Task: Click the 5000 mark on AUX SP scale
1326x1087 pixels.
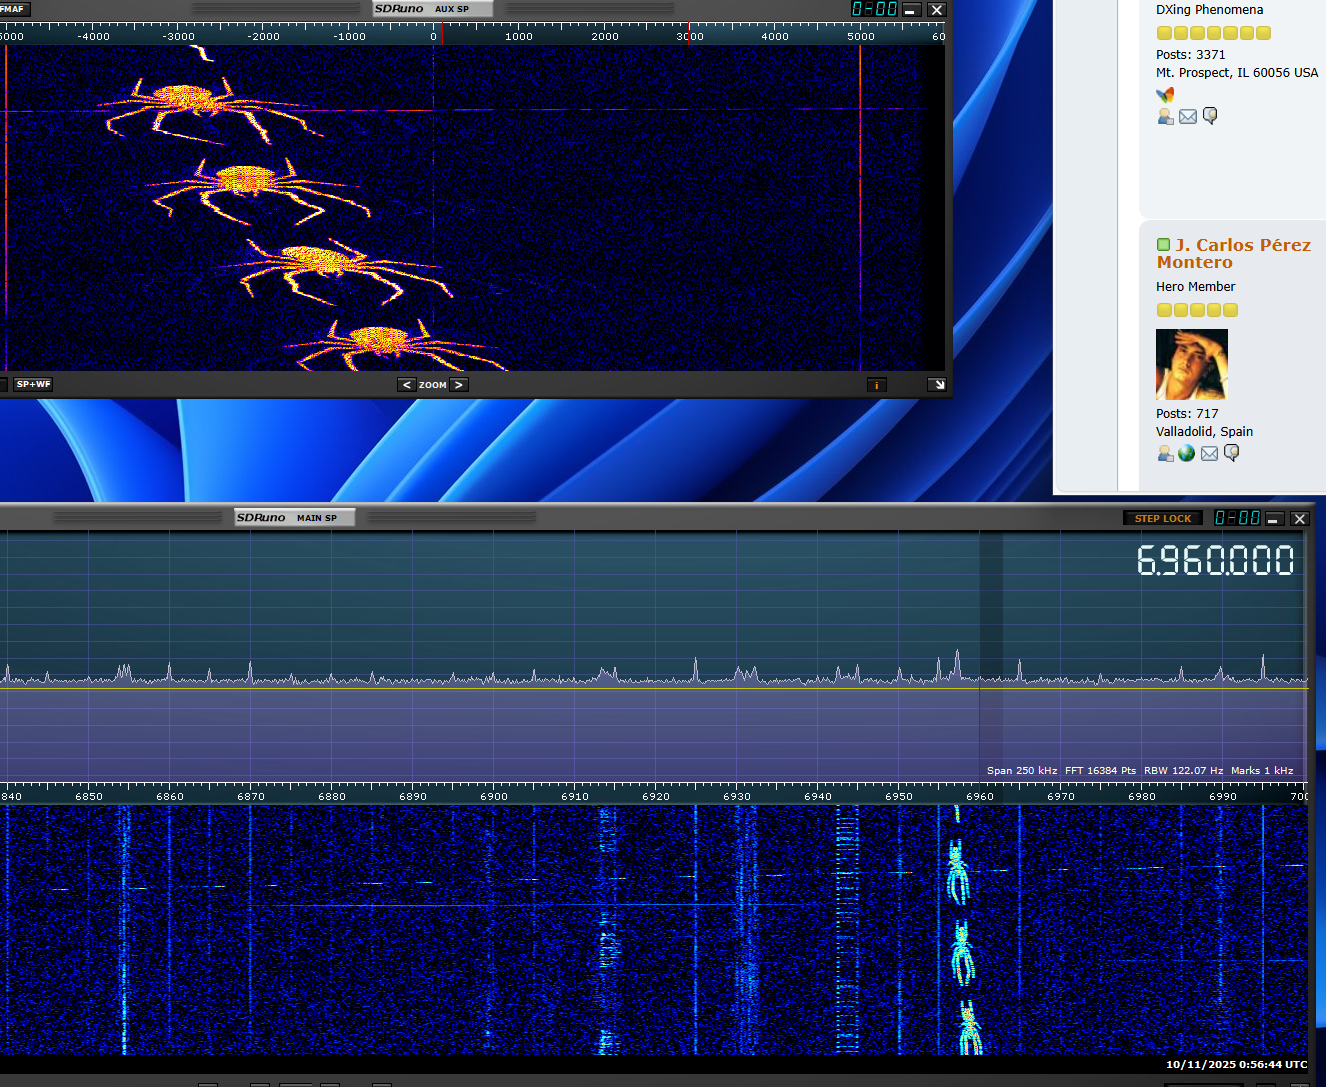Action: [x=860, y=36]
